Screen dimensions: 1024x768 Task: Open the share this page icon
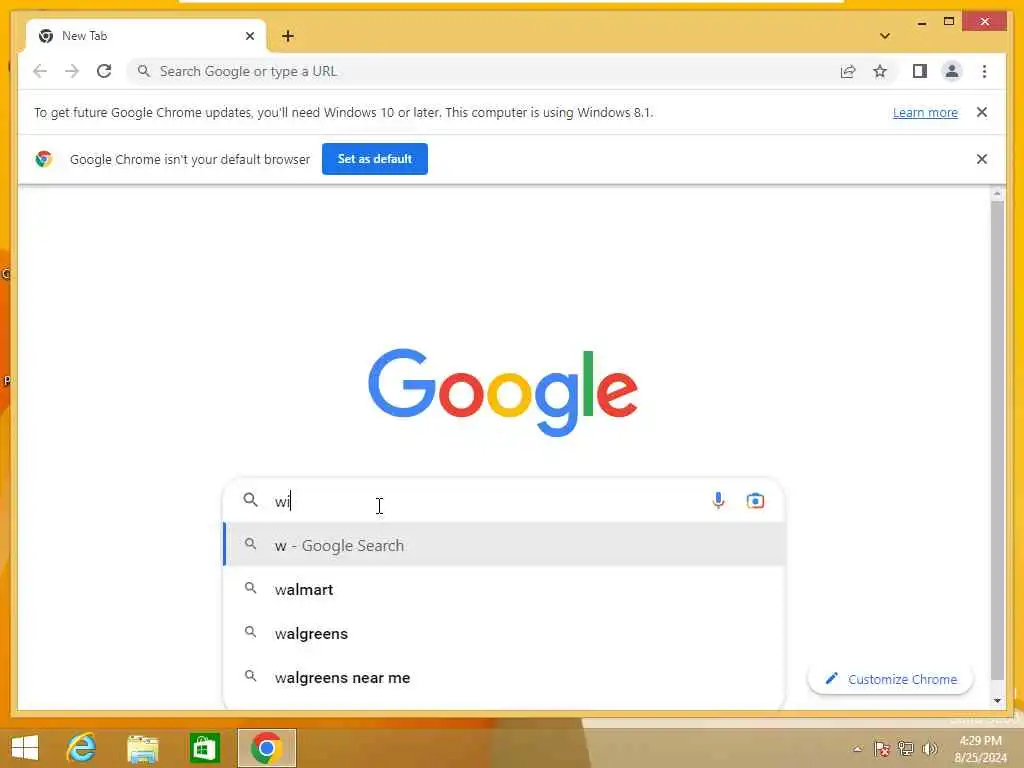point(848,71)
